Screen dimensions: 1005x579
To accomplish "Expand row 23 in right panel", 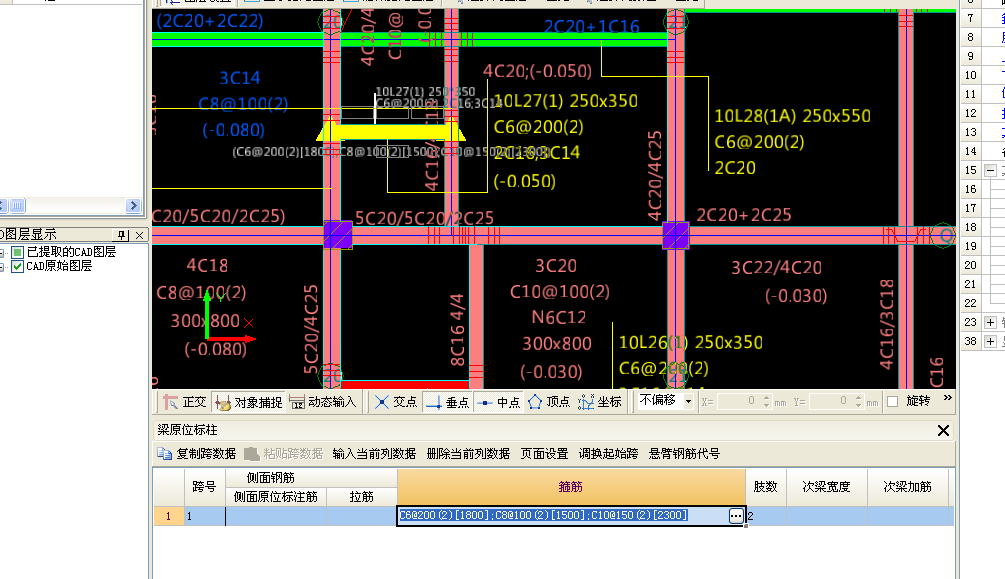I will [x=990, y=322].
